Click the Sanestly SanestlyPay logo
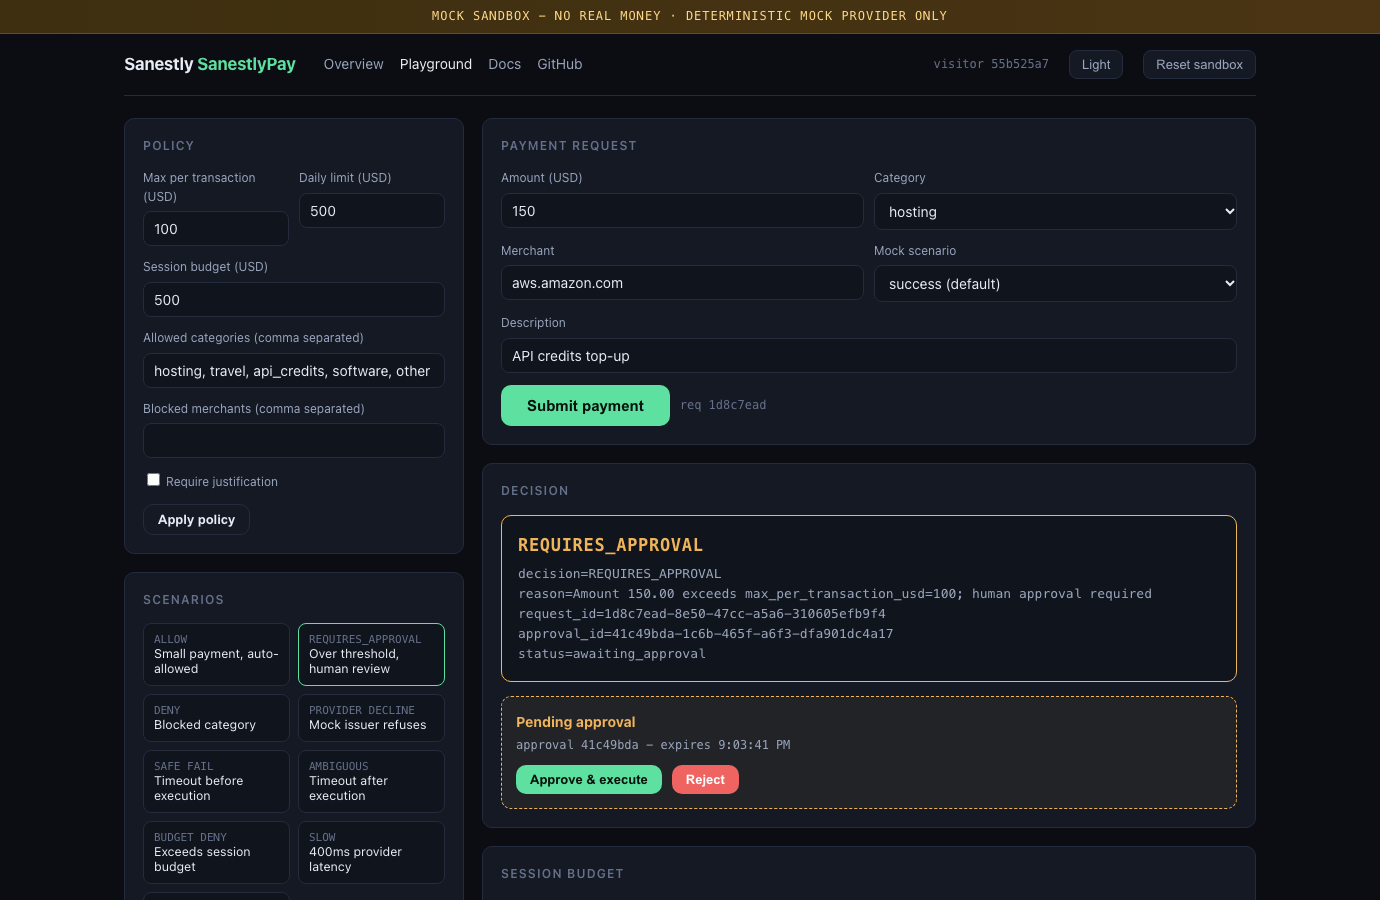Viewport: 1380px width, 900px height. coord(210,64)
